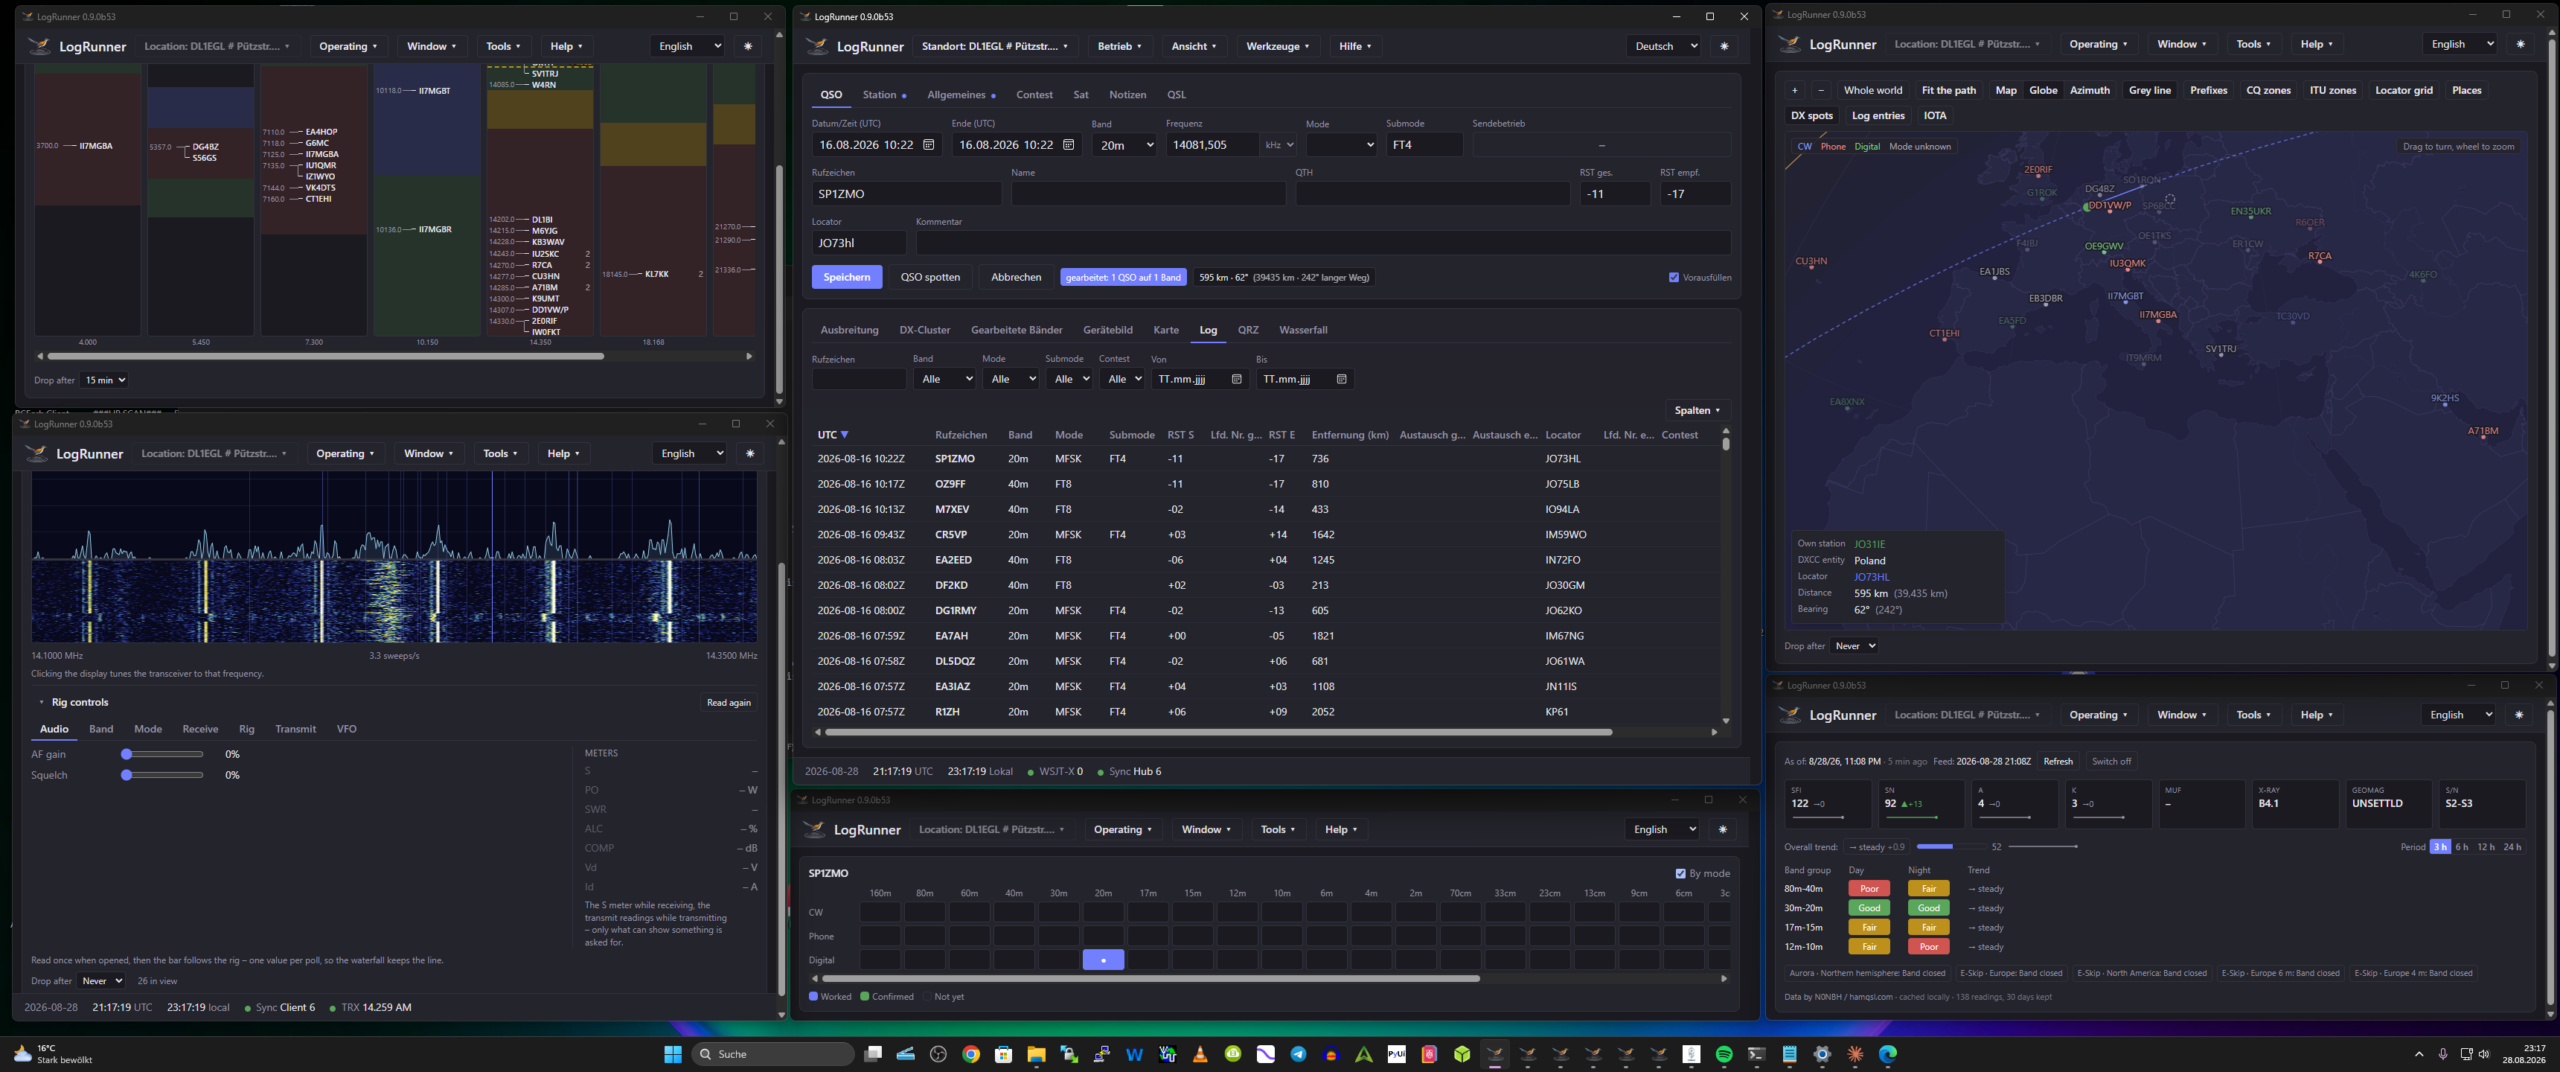
Task: Click Read again in rig controls
Action: coord(728,703)
